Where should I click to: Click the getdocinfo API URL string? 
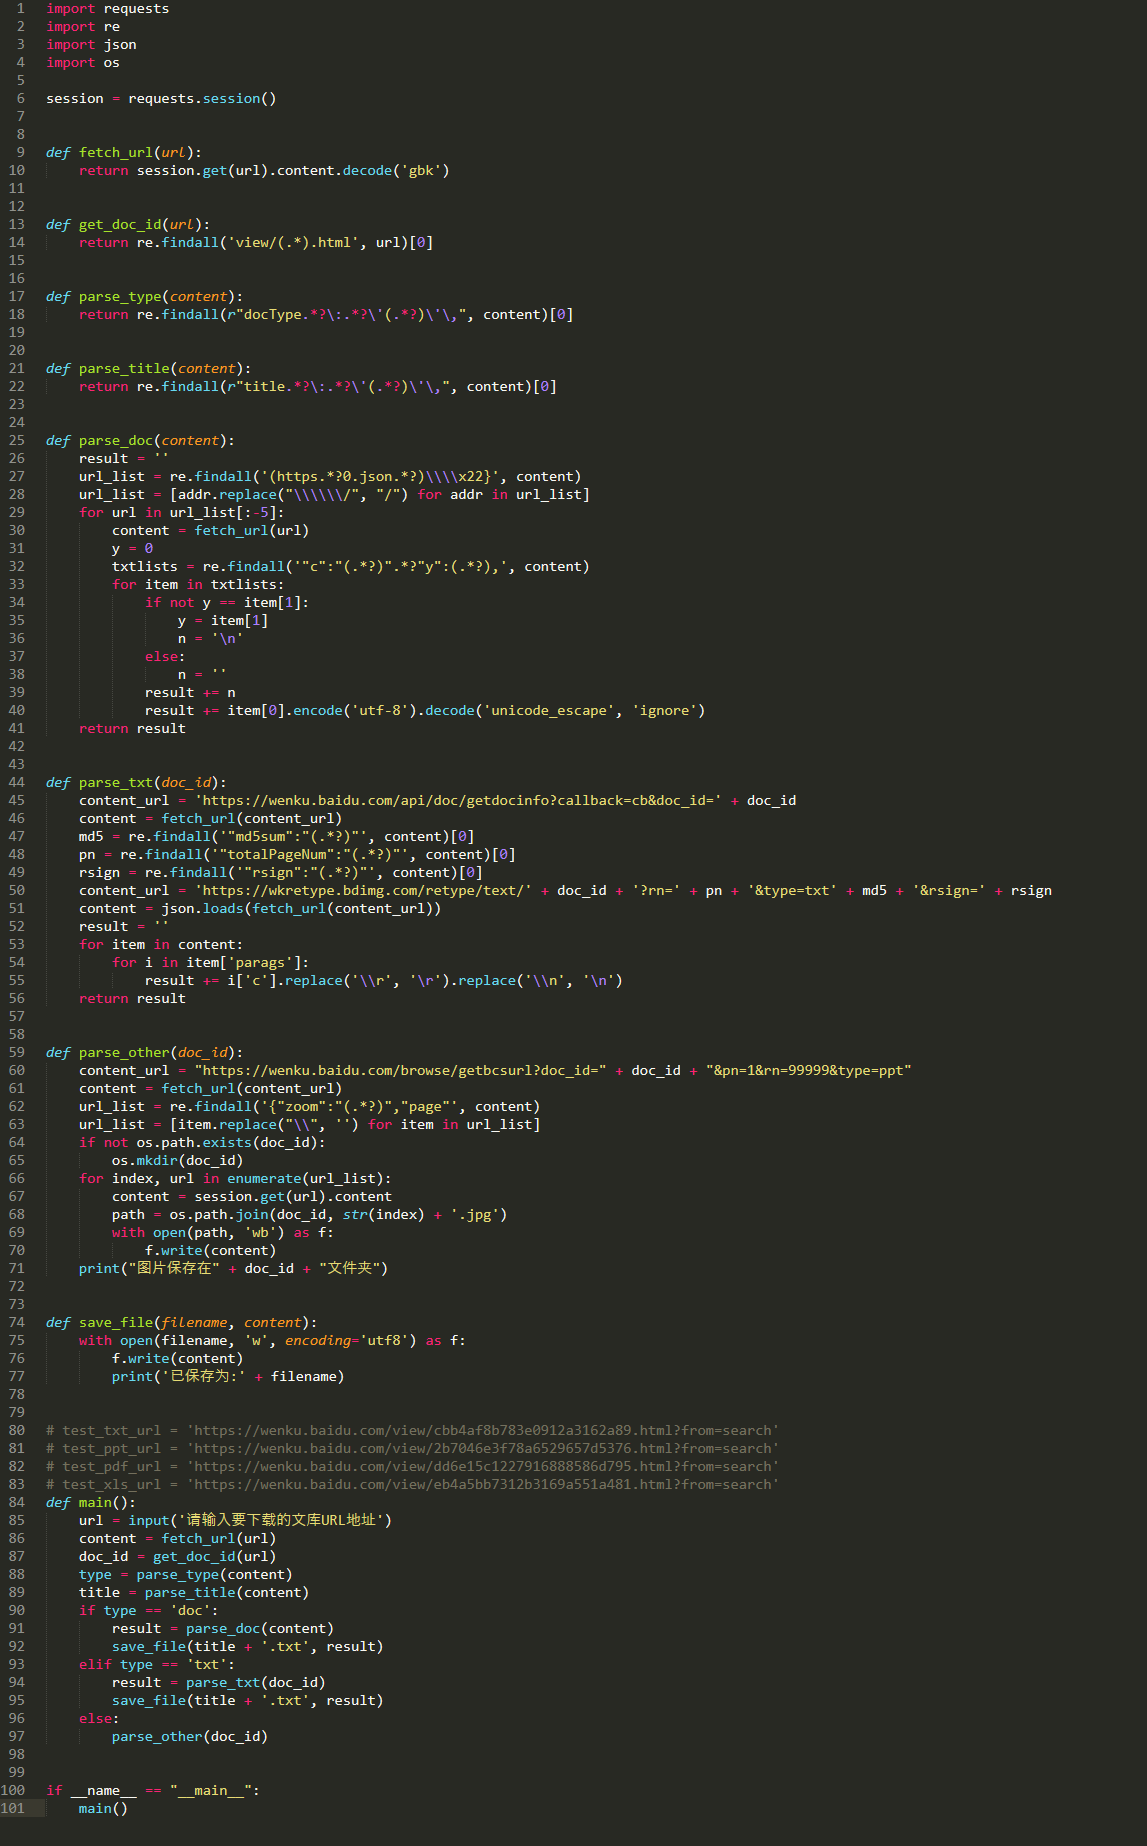point(458,800)
